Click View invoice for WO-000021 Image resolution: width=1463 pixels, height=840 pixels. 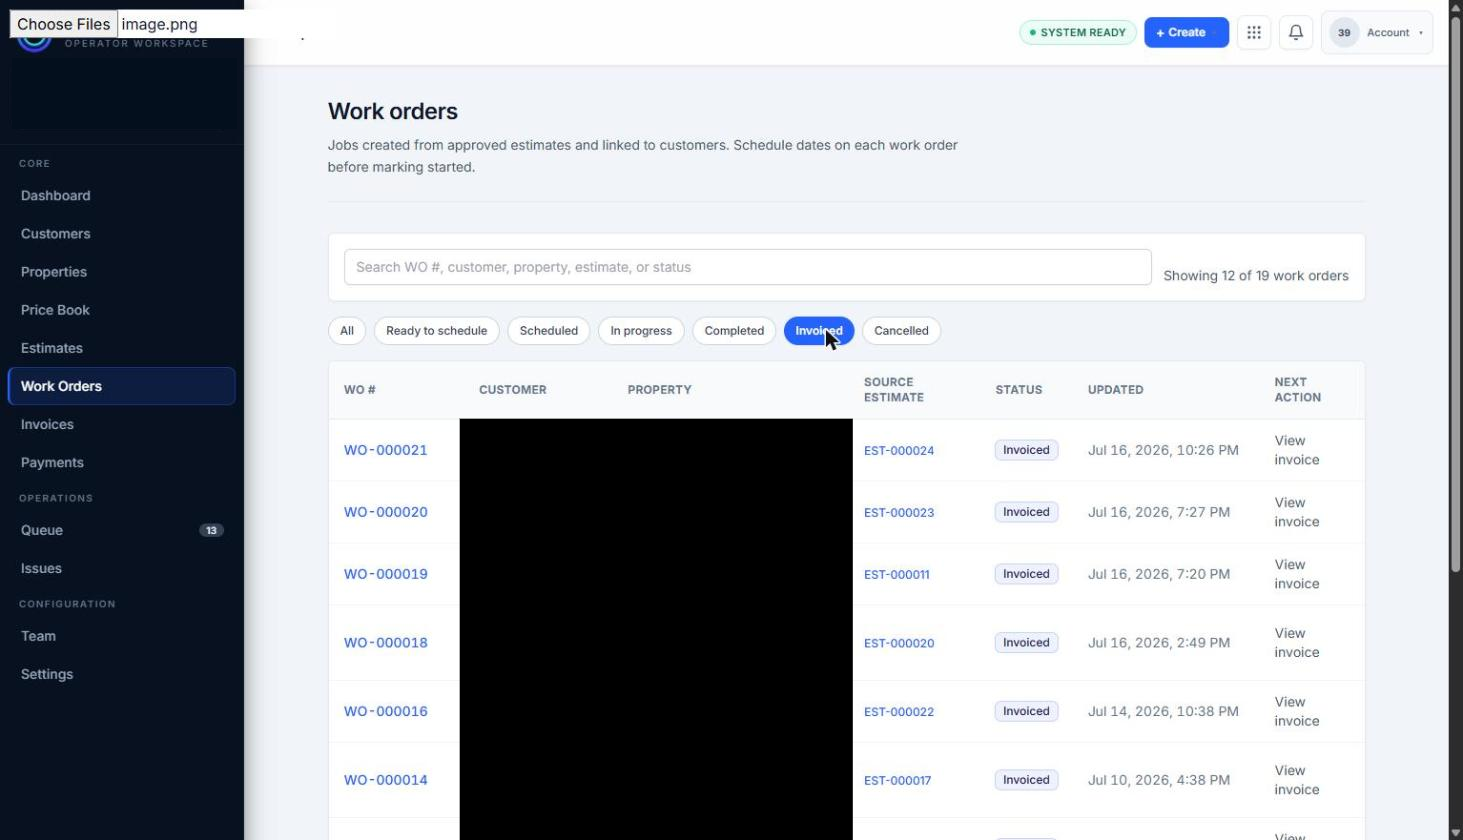tap(1297, 450)
